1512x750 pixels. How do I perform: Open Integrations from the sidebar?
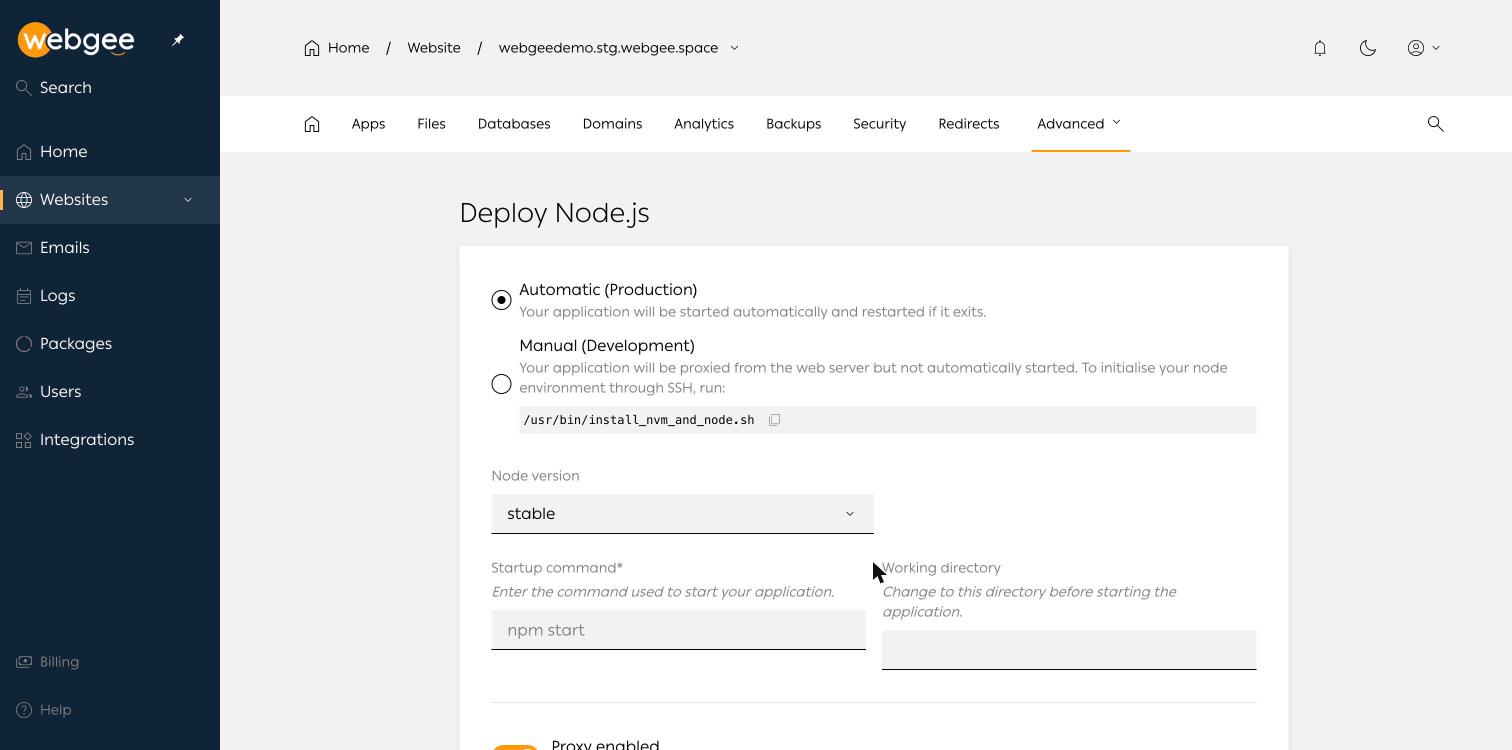87,440
